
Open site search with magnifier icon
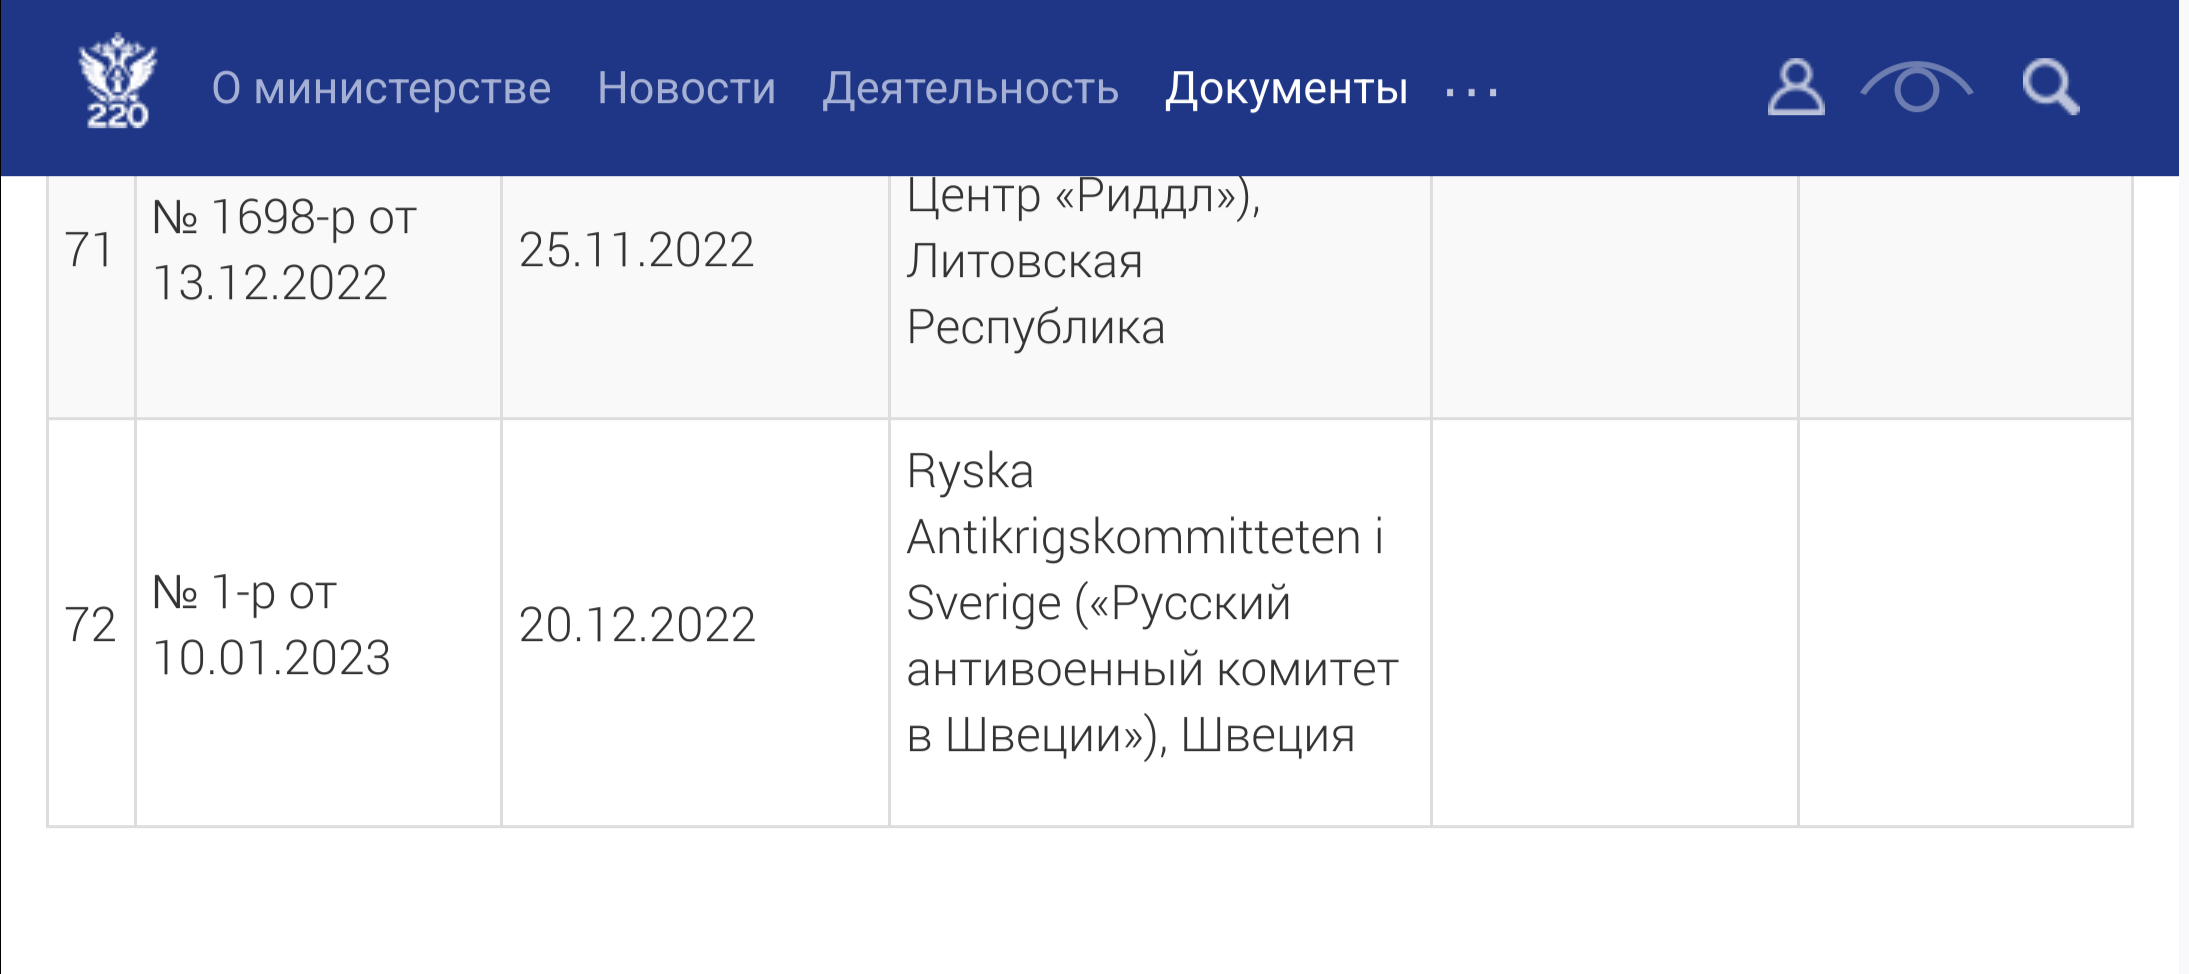pyautogui.click(x=2050, y=88)
